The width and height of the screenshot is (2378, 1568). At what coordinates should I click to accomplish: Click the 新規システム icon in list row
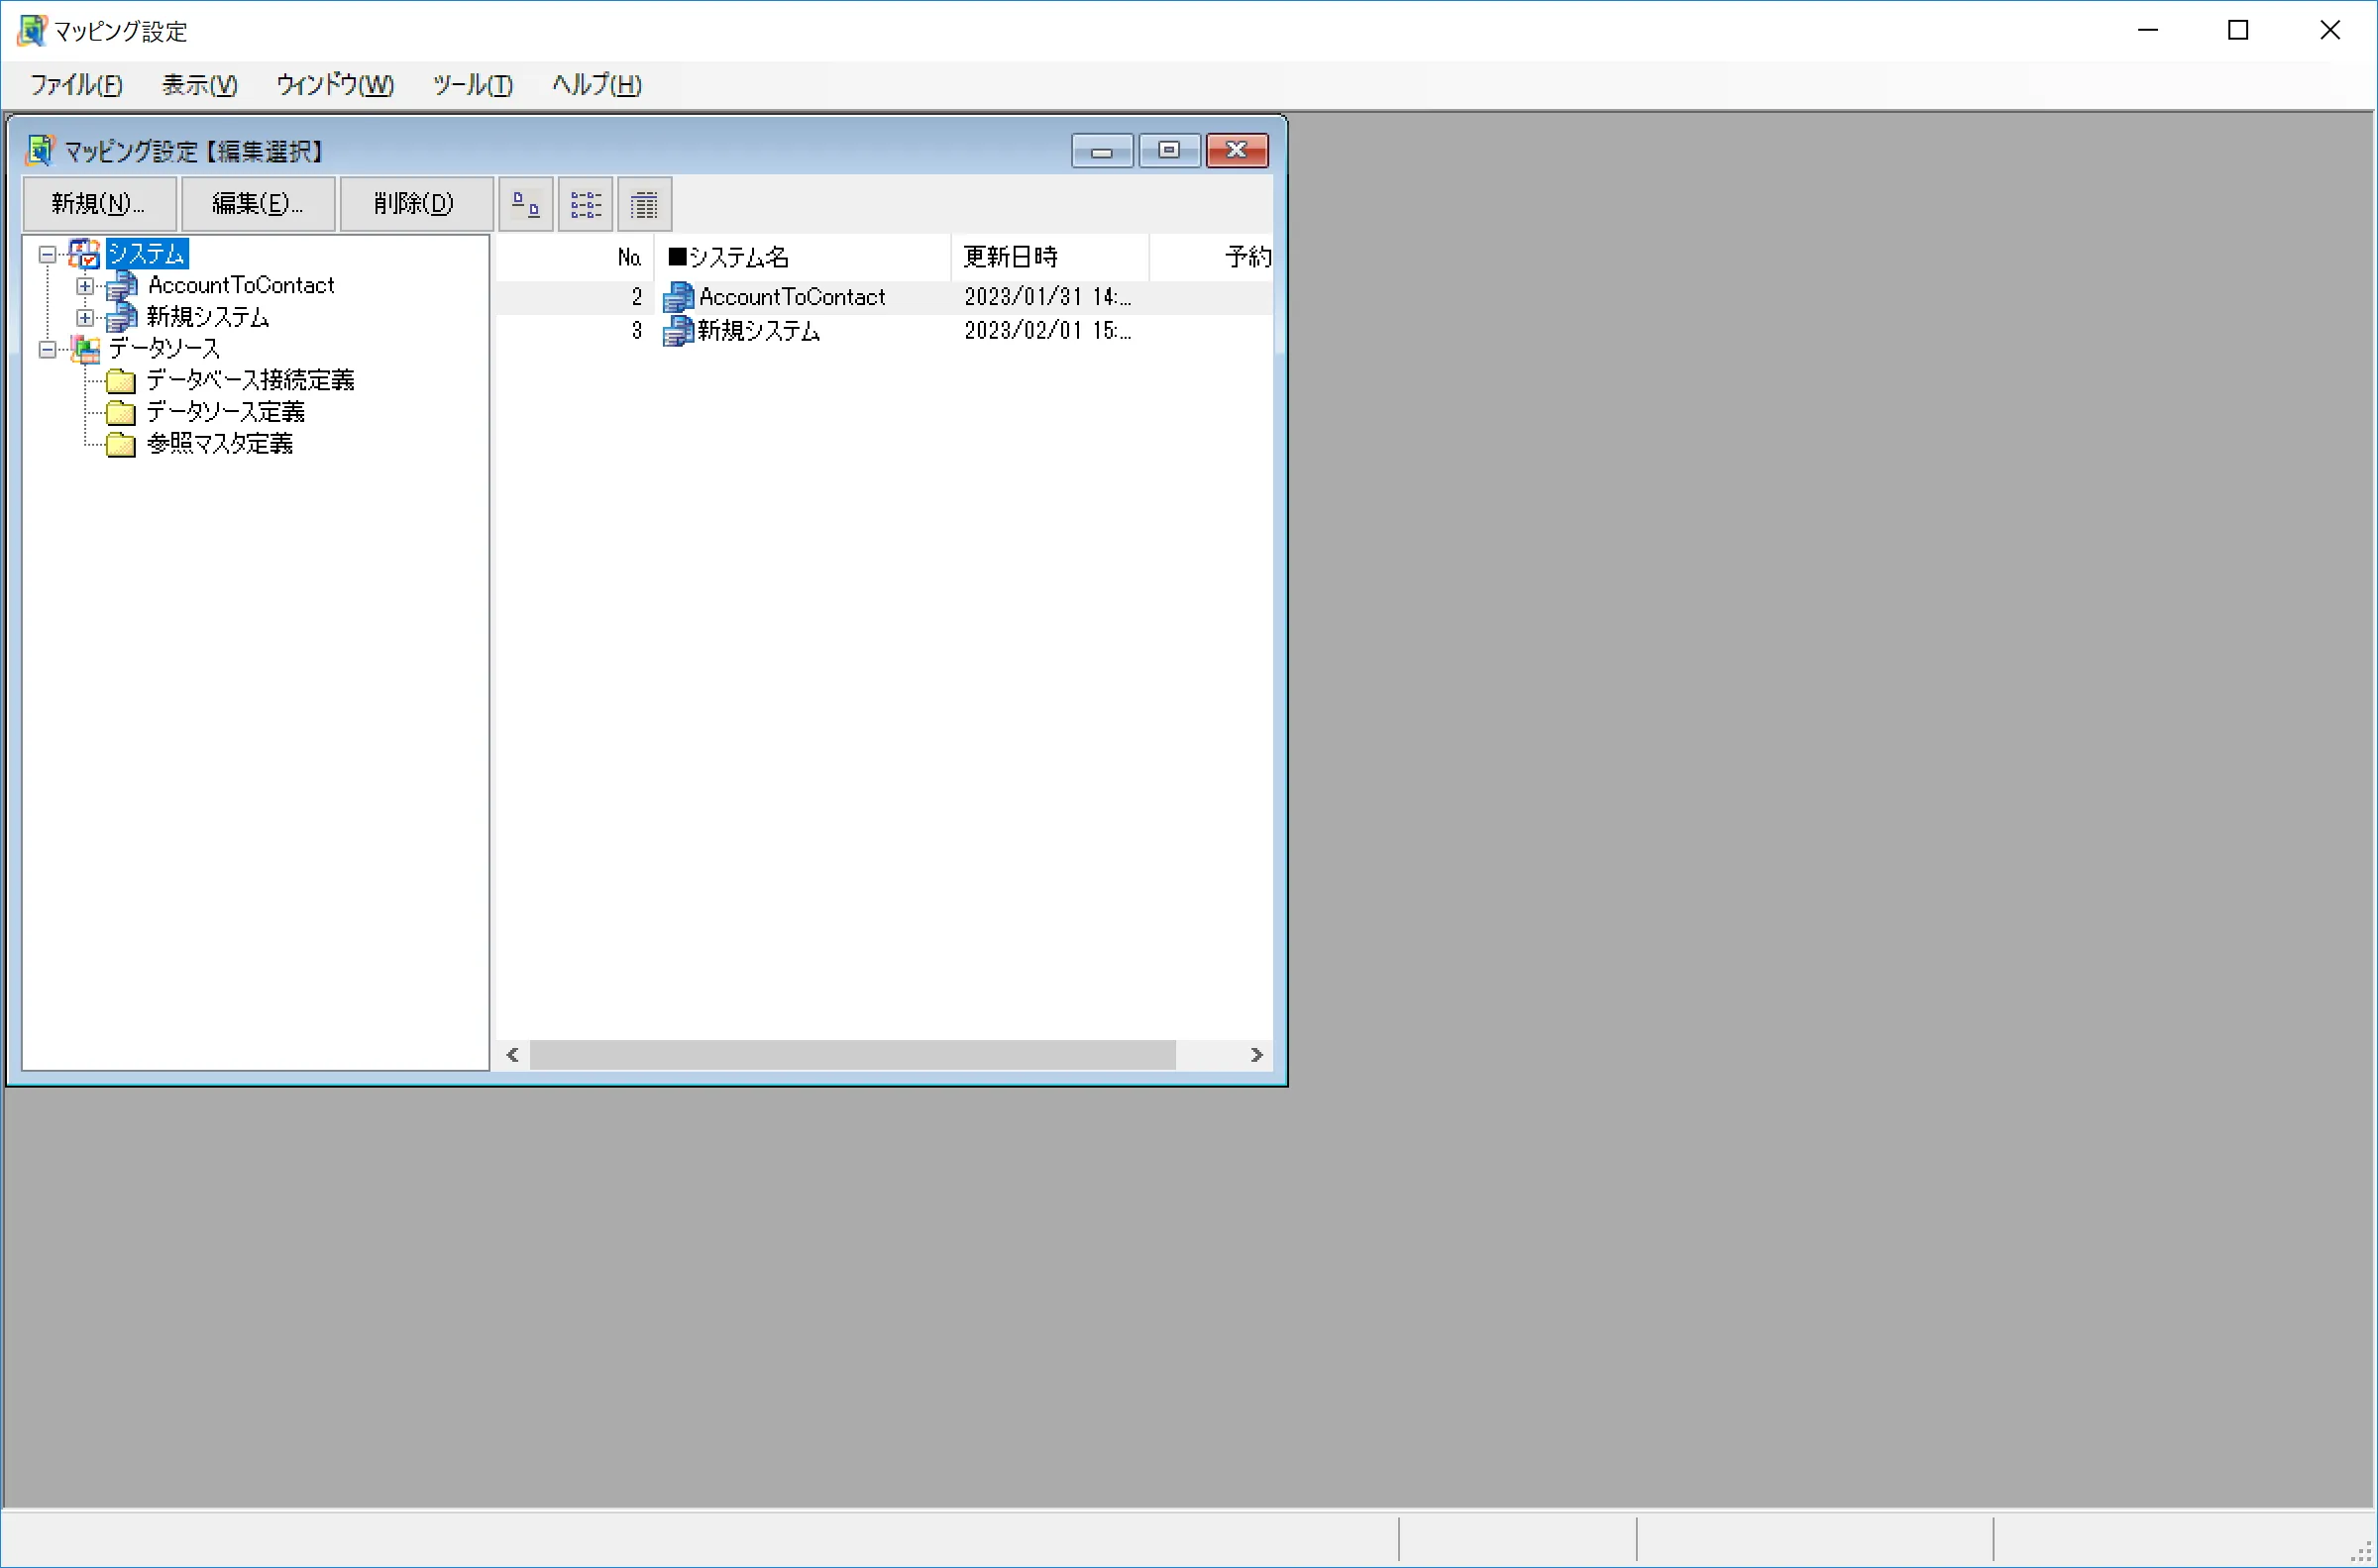coord(678,331)
